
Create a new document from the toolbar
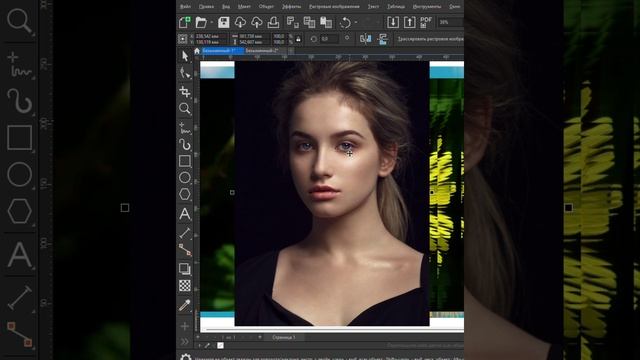pos(184,22)
